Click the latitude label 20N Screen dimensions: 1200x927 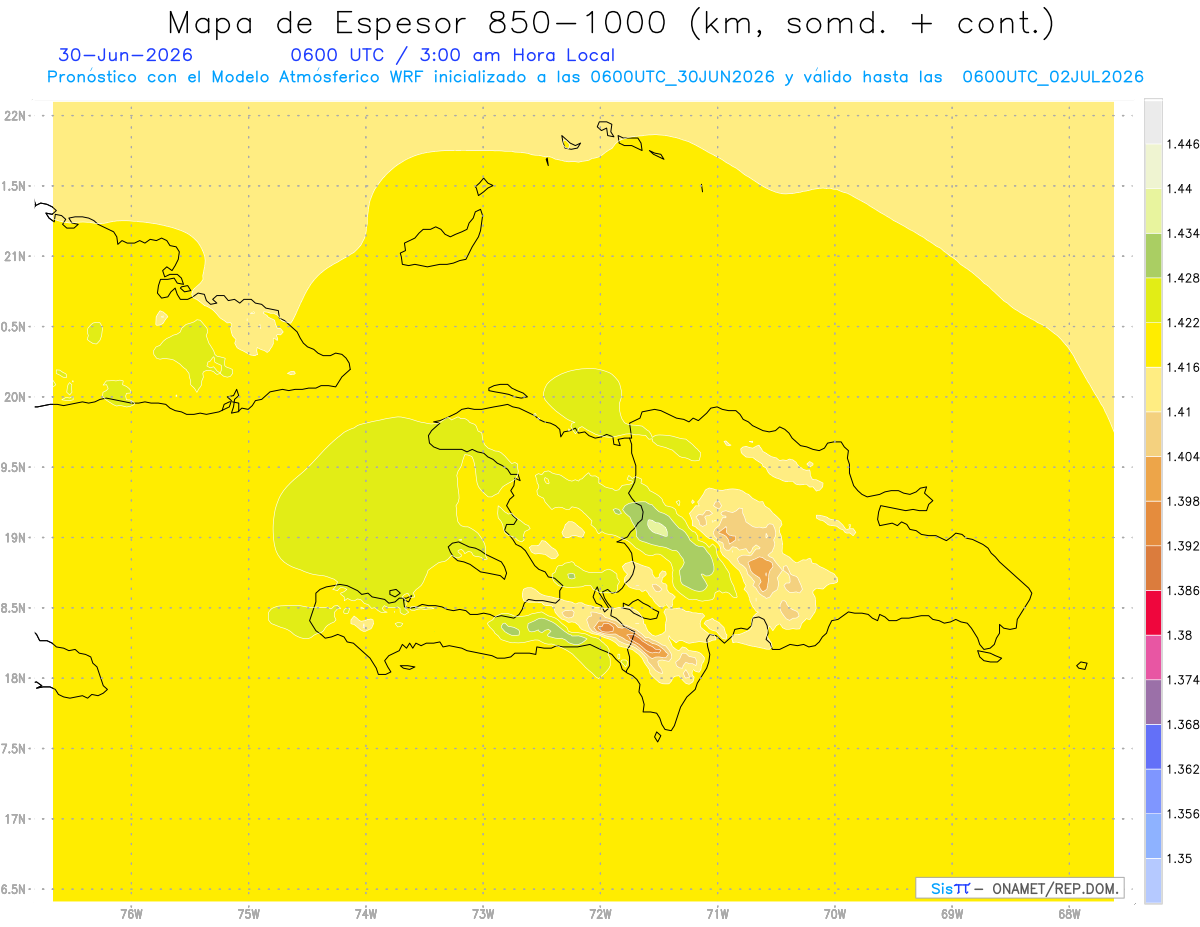point(17,397)
